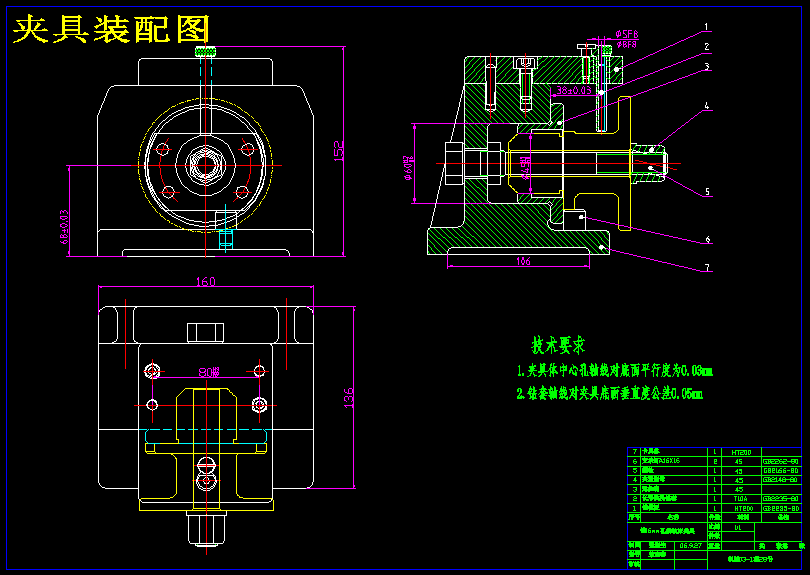Viewport: 810px width, 575px height.
Task: Click leader callout number 5
Action: tap(707, 192)
